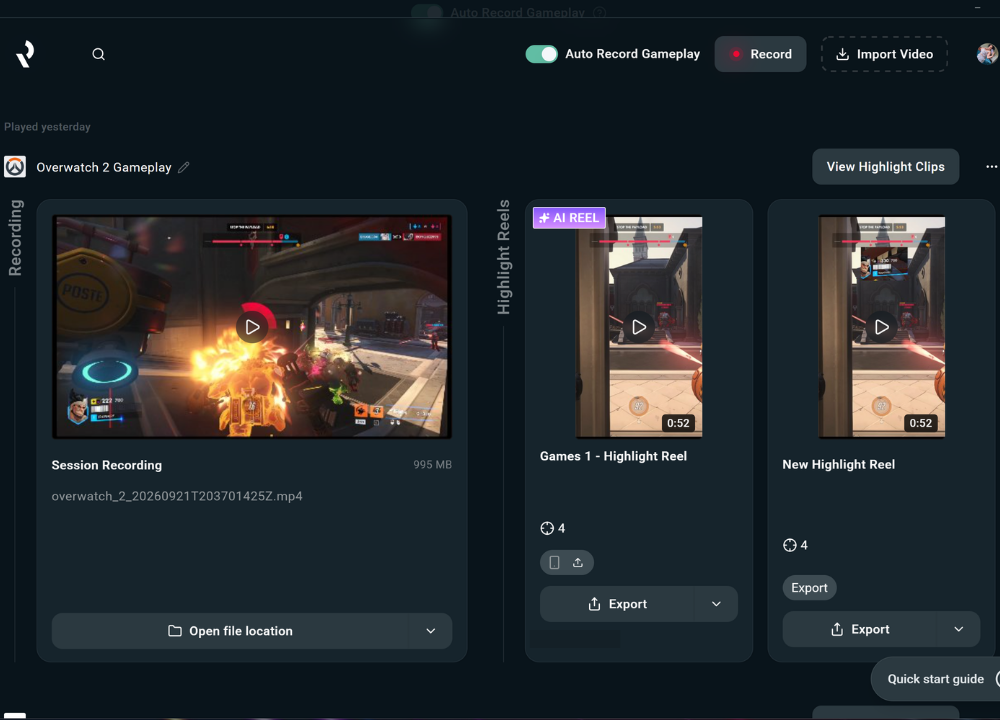The image size is (1000, 720).
Task: Expand Open file location dropdown arrow
Action: pyautogui.click(x=430, y=631)
